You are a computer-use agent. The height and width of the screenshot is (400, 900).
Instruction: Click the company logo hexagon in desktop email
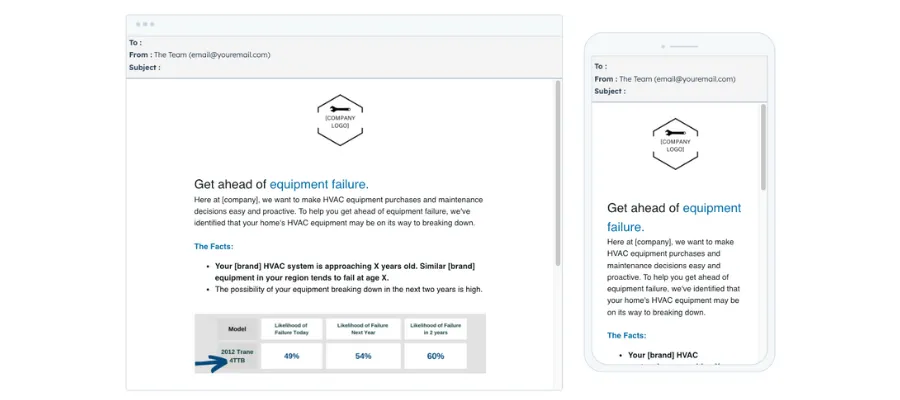tap(340, 120)
